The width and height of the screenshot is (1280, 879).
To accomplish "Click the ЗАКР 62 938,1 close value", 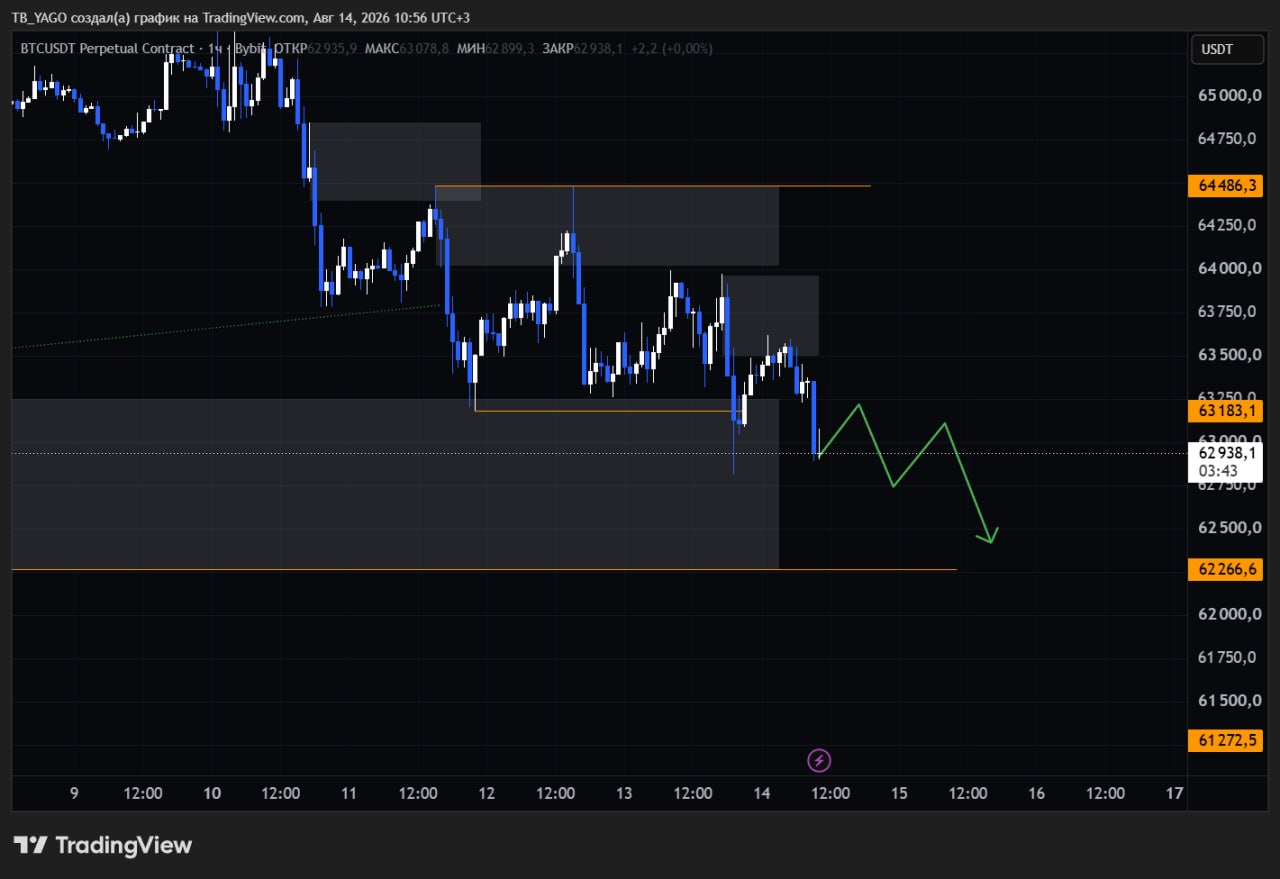I will [x=582, y=49].
